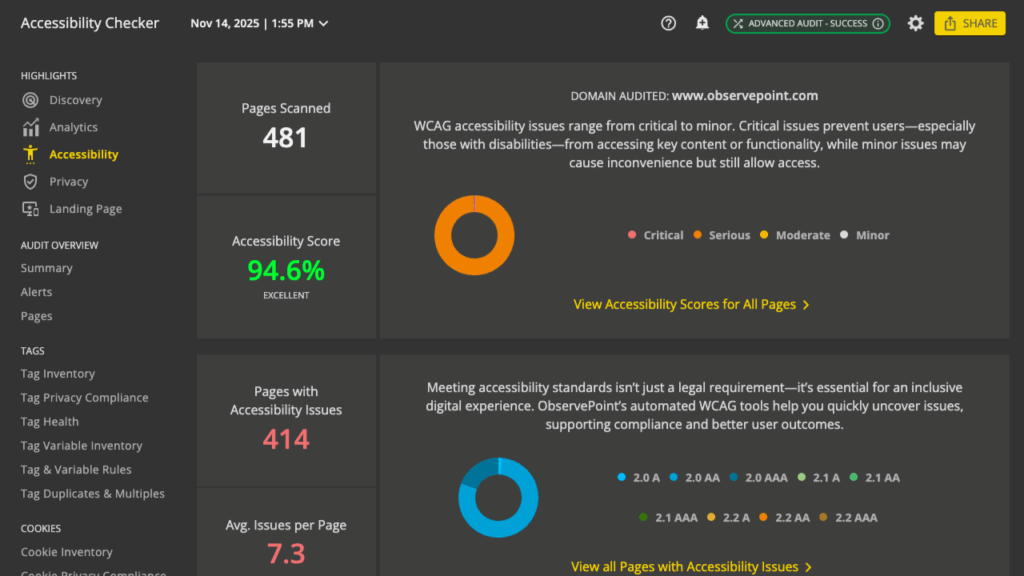Toggle the 2.0 AA legend entry
The image size is (1024, 576).
point(694,477)
